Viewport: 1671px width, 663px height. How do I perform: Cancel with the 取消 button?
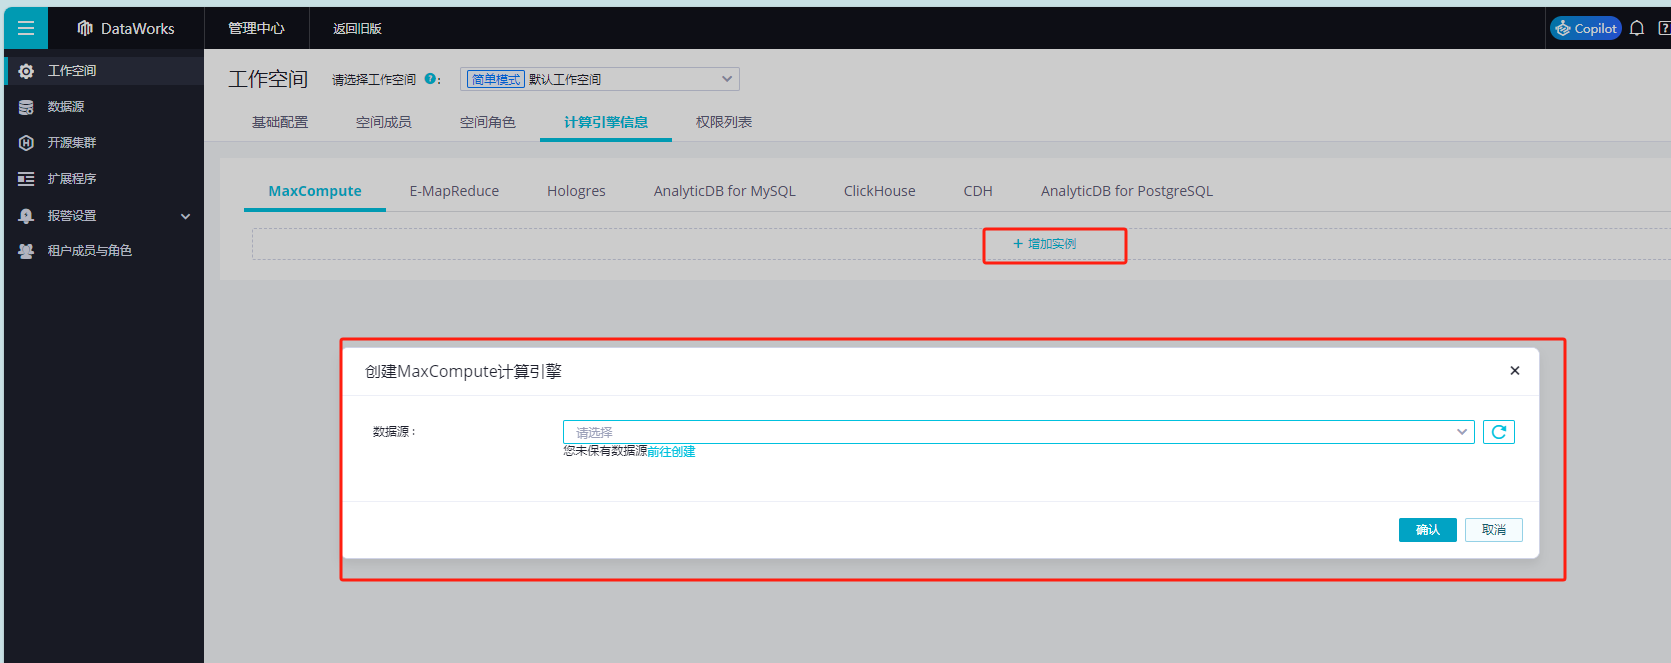coord(1494,530)
